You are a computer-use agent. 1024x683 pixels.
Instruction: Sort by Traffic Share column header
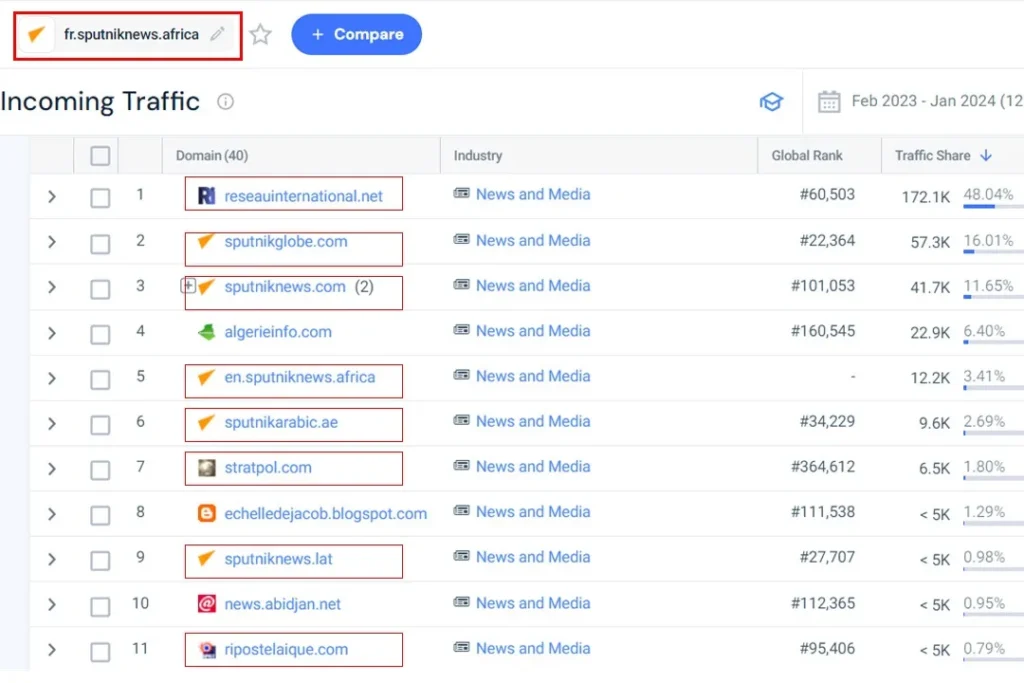(x=933, y=155)
